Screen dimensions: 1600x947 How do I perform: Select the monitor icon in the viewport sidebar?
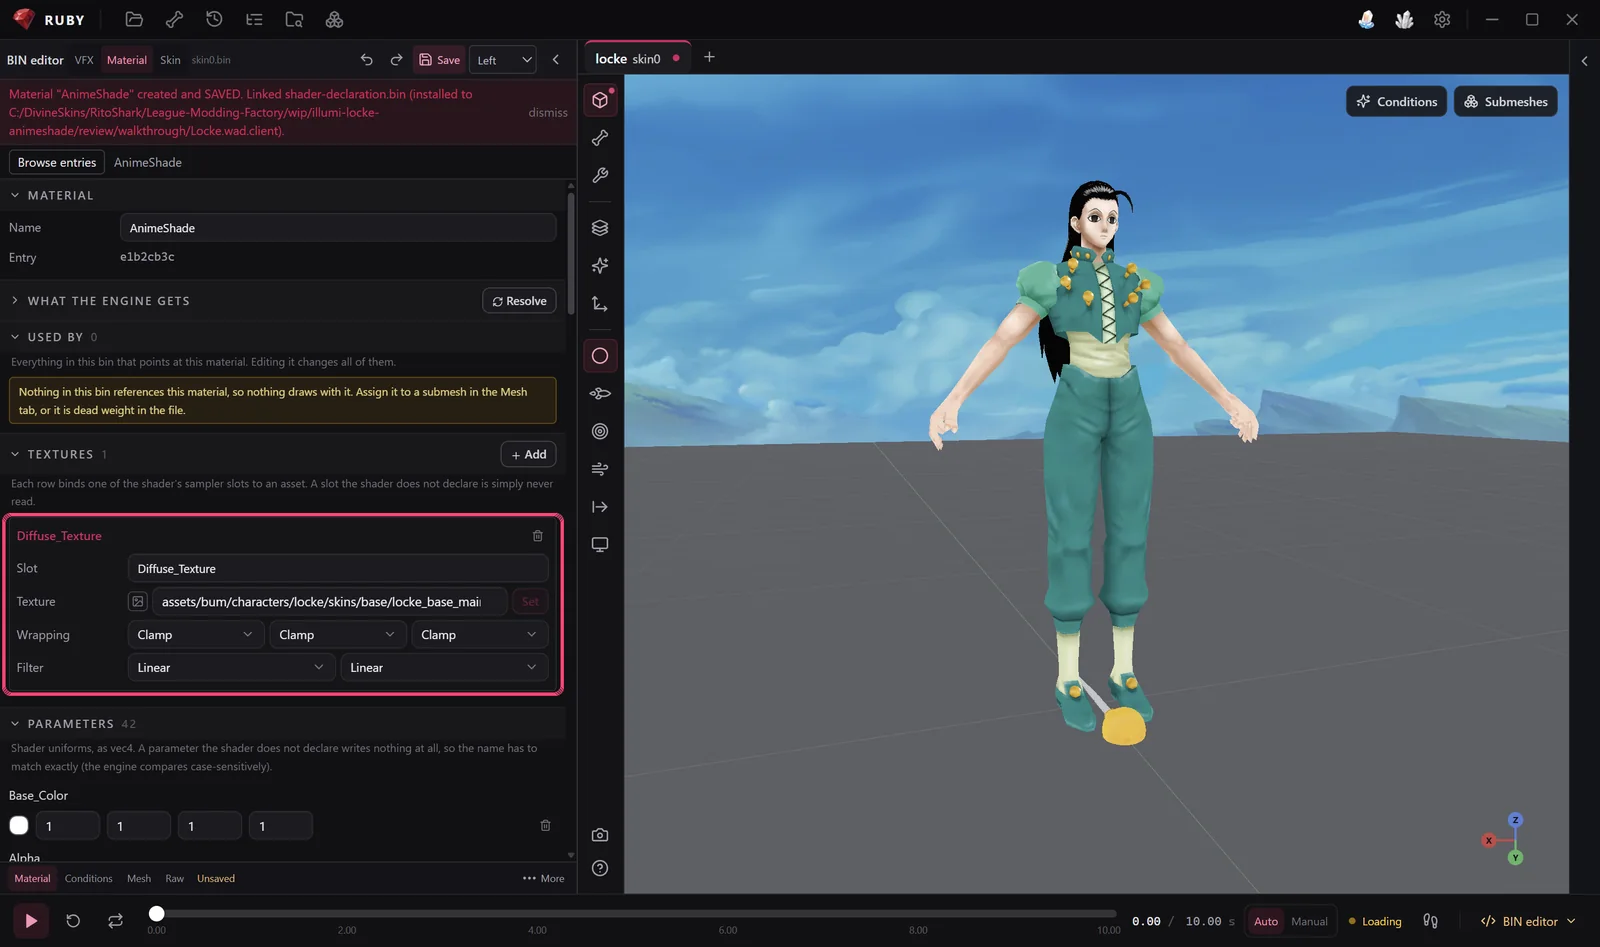click(x=600, y=545)
